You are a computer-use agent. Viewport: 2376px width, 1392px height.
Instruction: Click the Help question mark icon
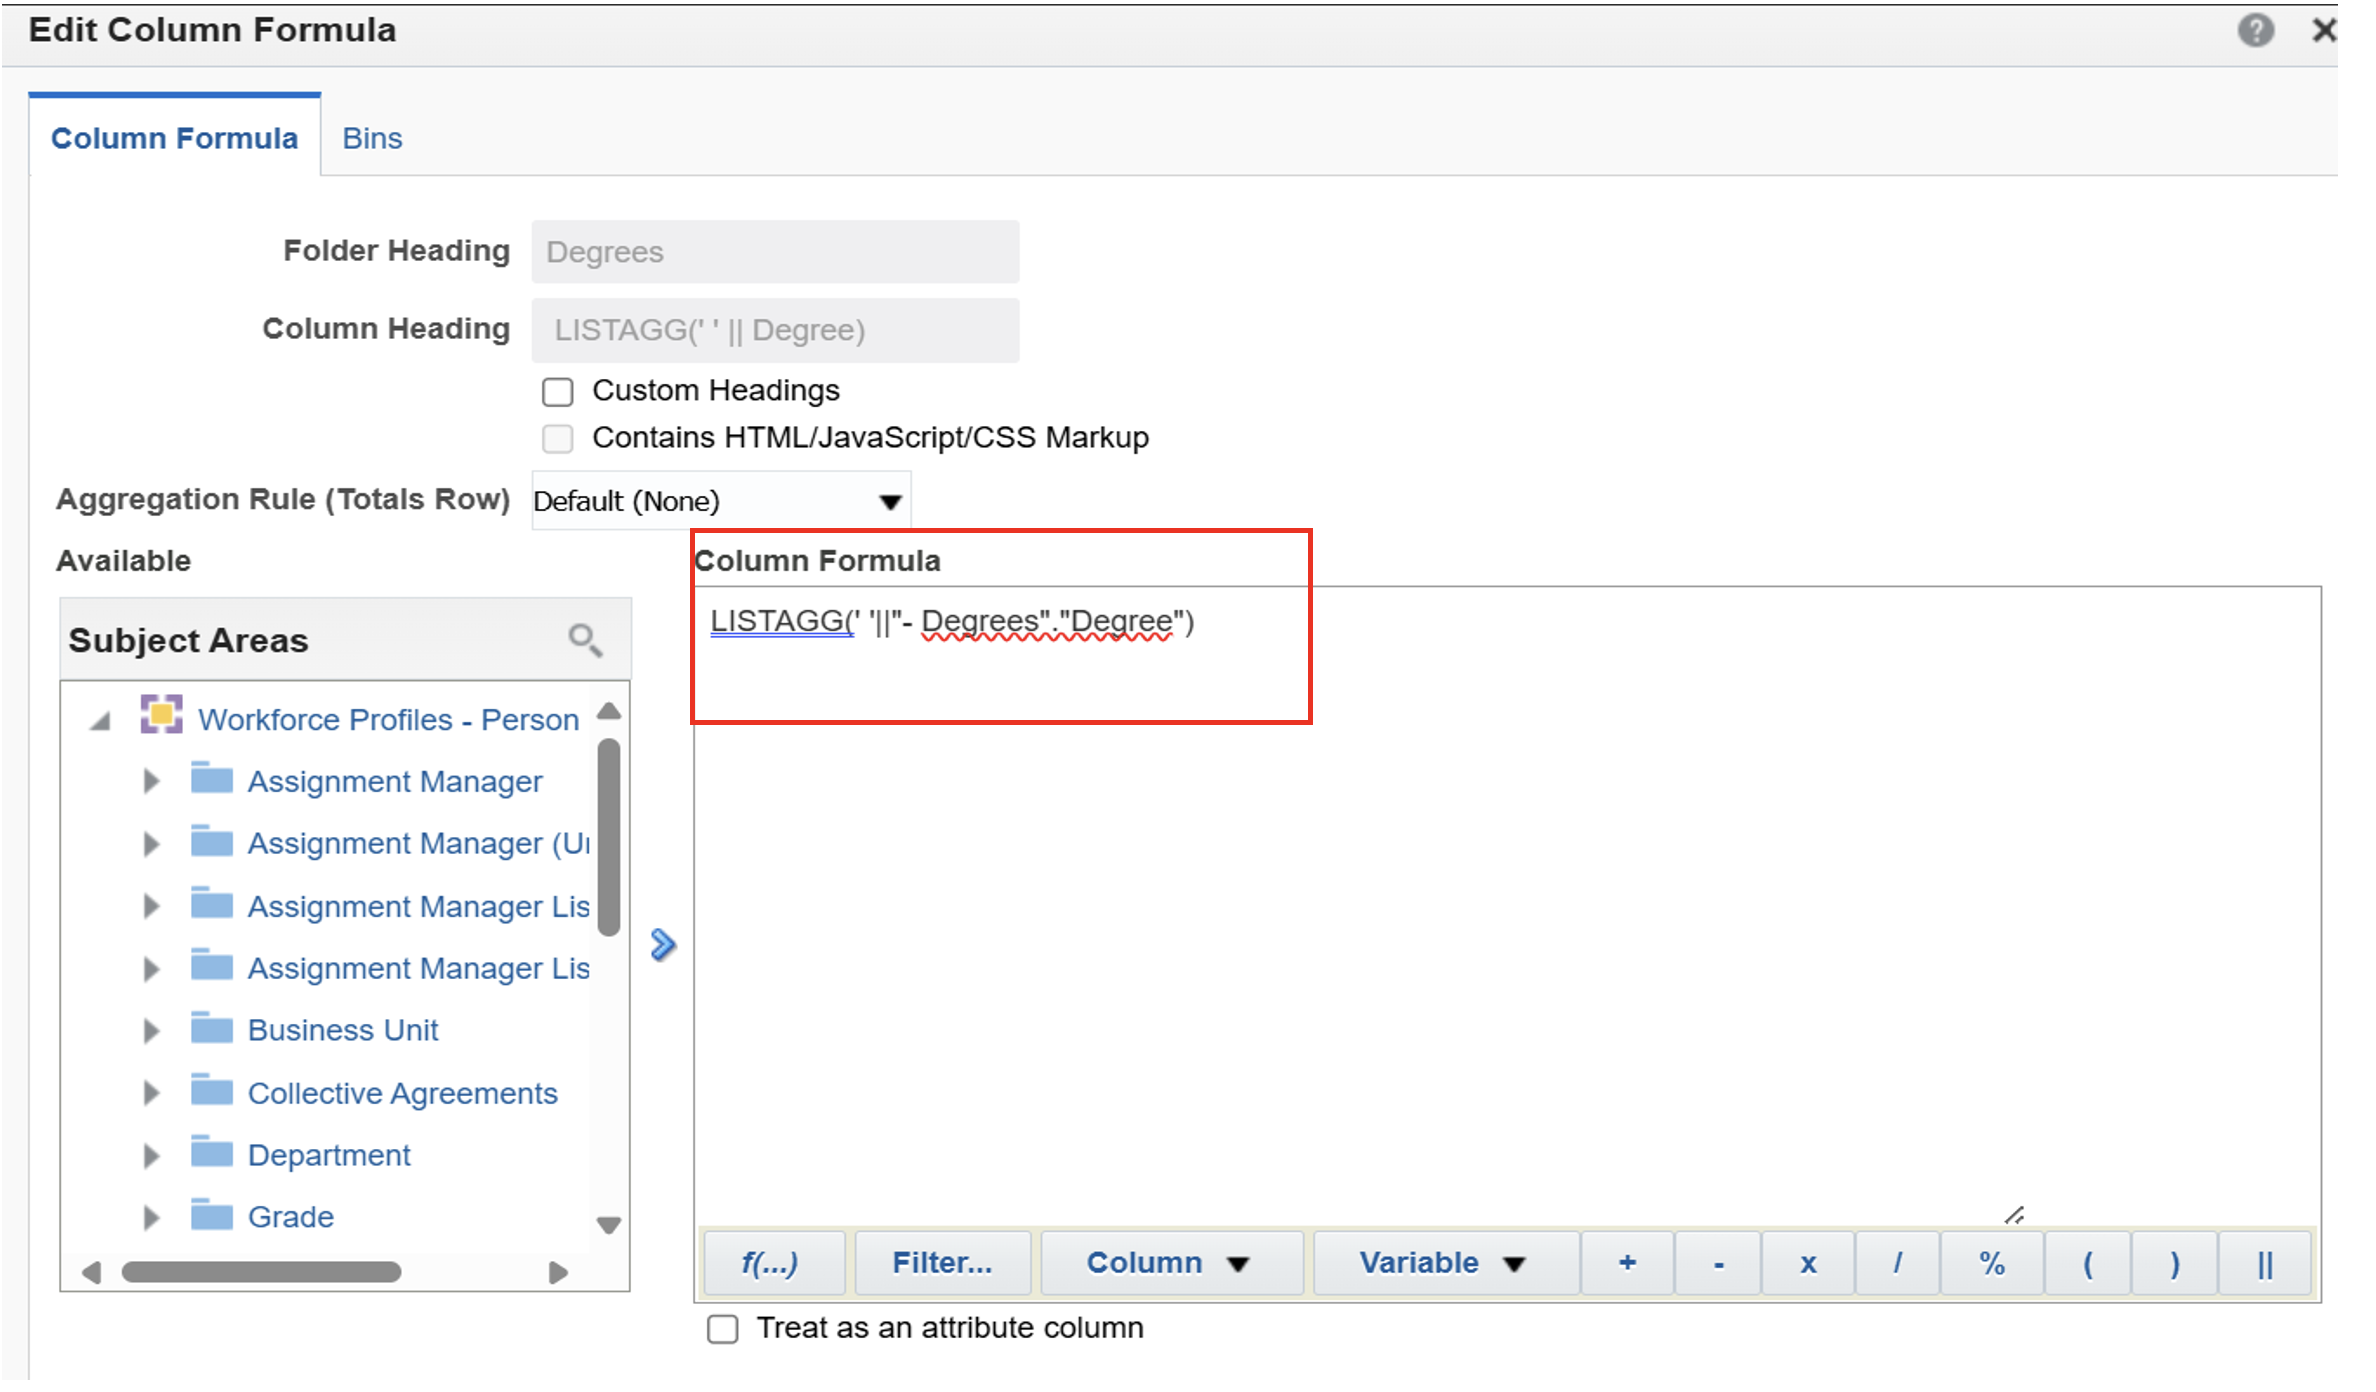coord(2255,30)
